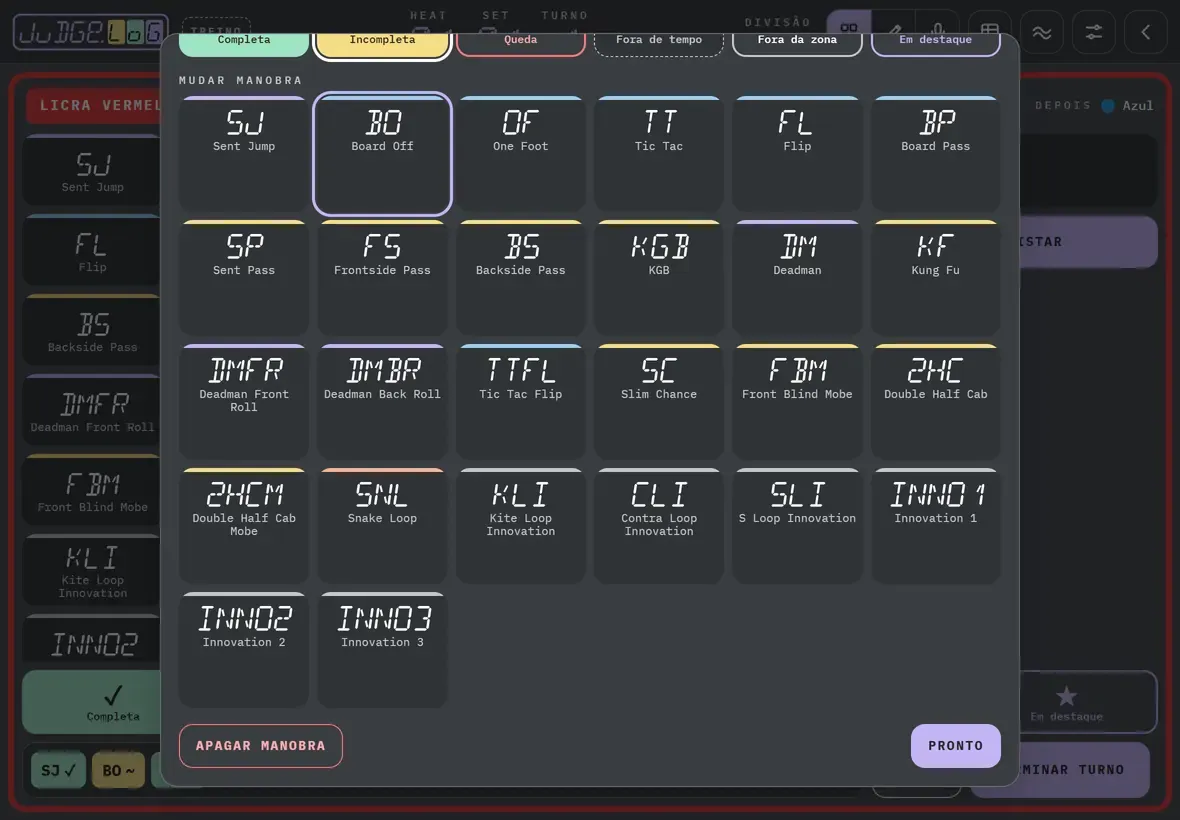Pick the Snake Loop trick tile
This screenshot has width=1180, height=820.
[382, 526]
